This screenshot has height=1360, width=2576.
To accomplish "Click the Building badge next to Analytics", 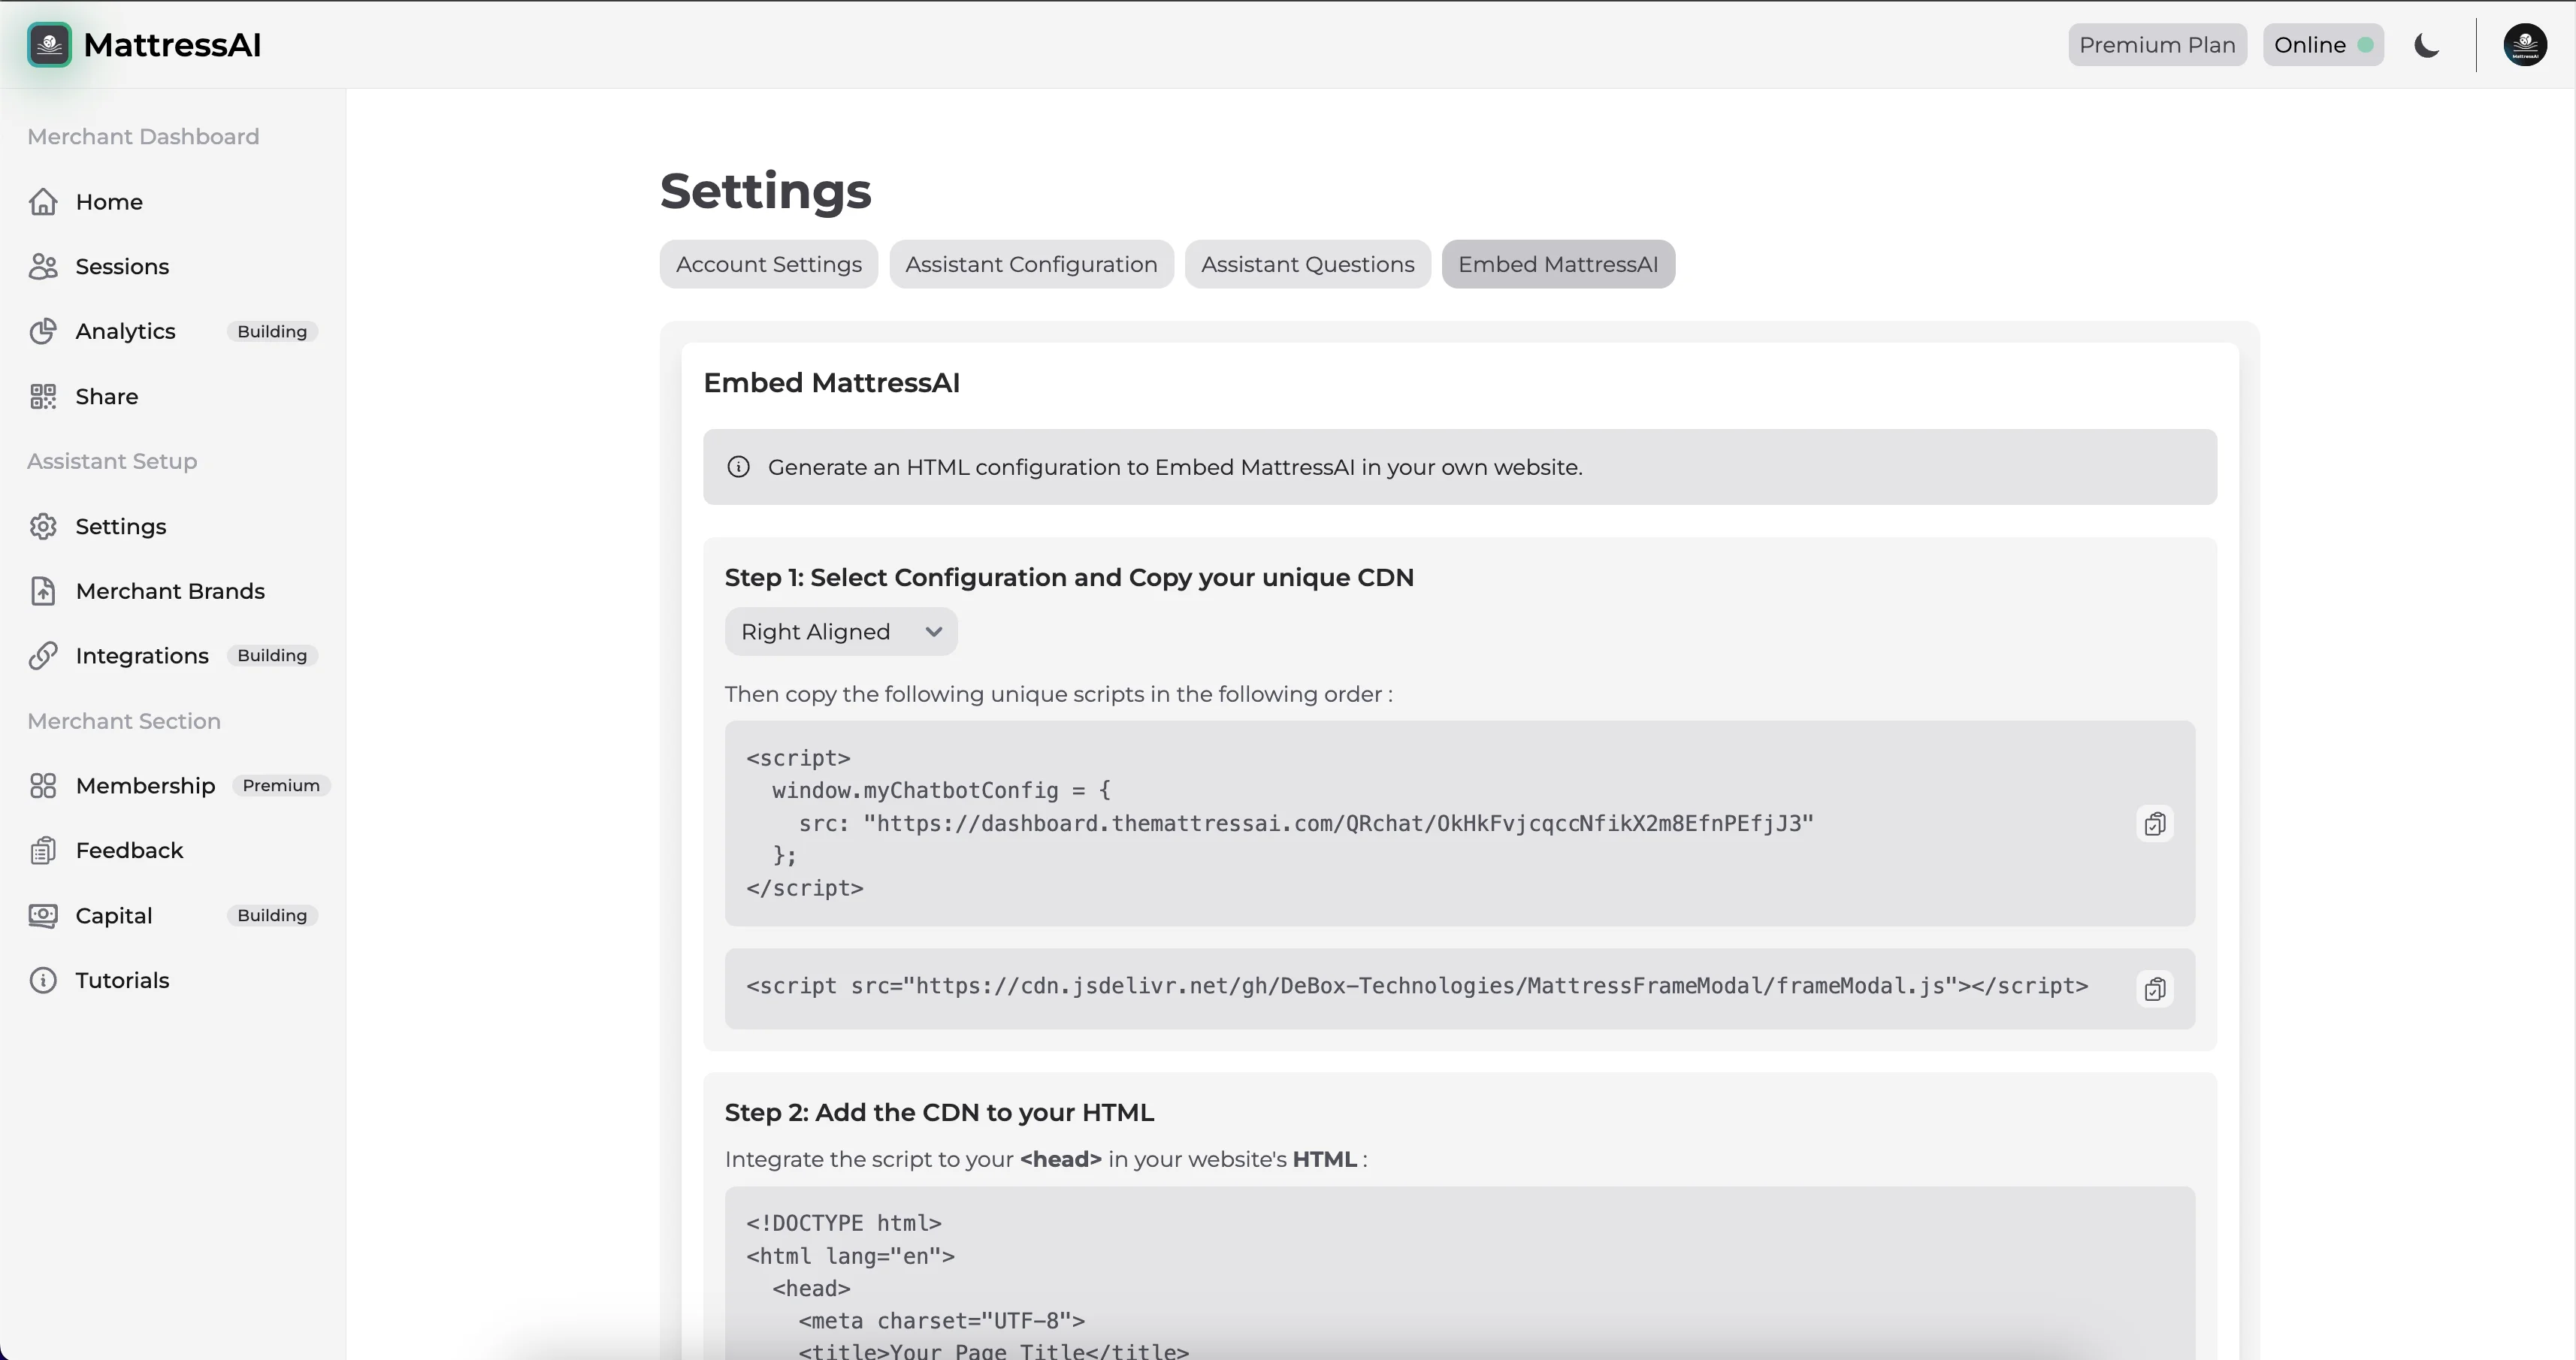I will coord(272,331).
